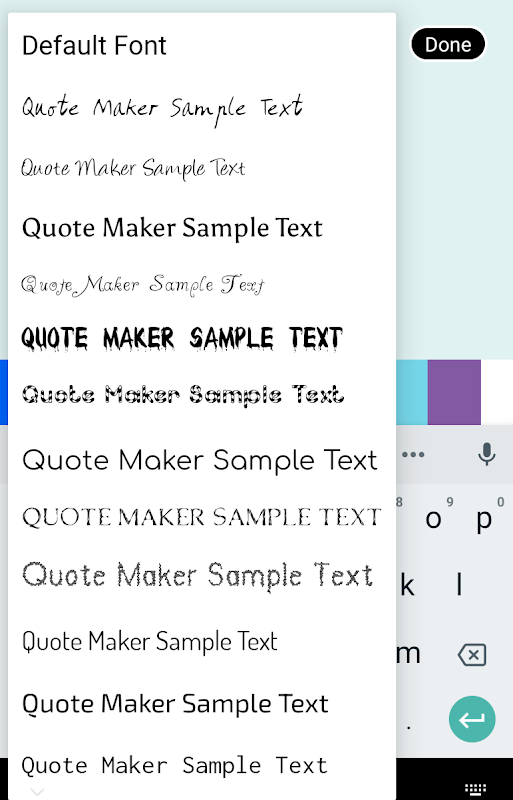Select the light blue color swatch
Screen dimensions: 513x800
pos(411,392)
